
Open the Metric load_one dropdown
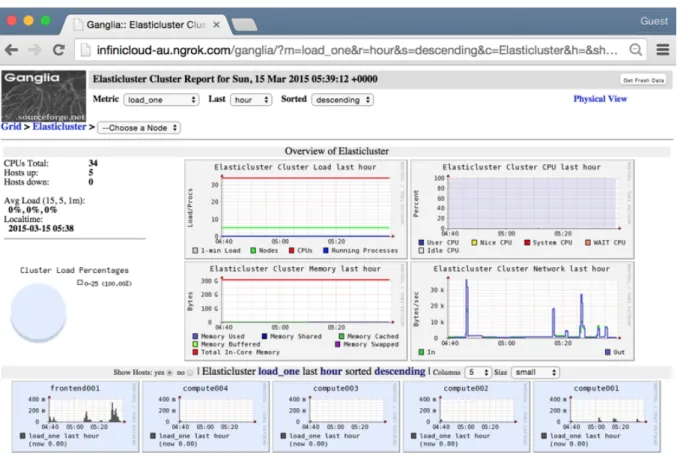(161, 100)
